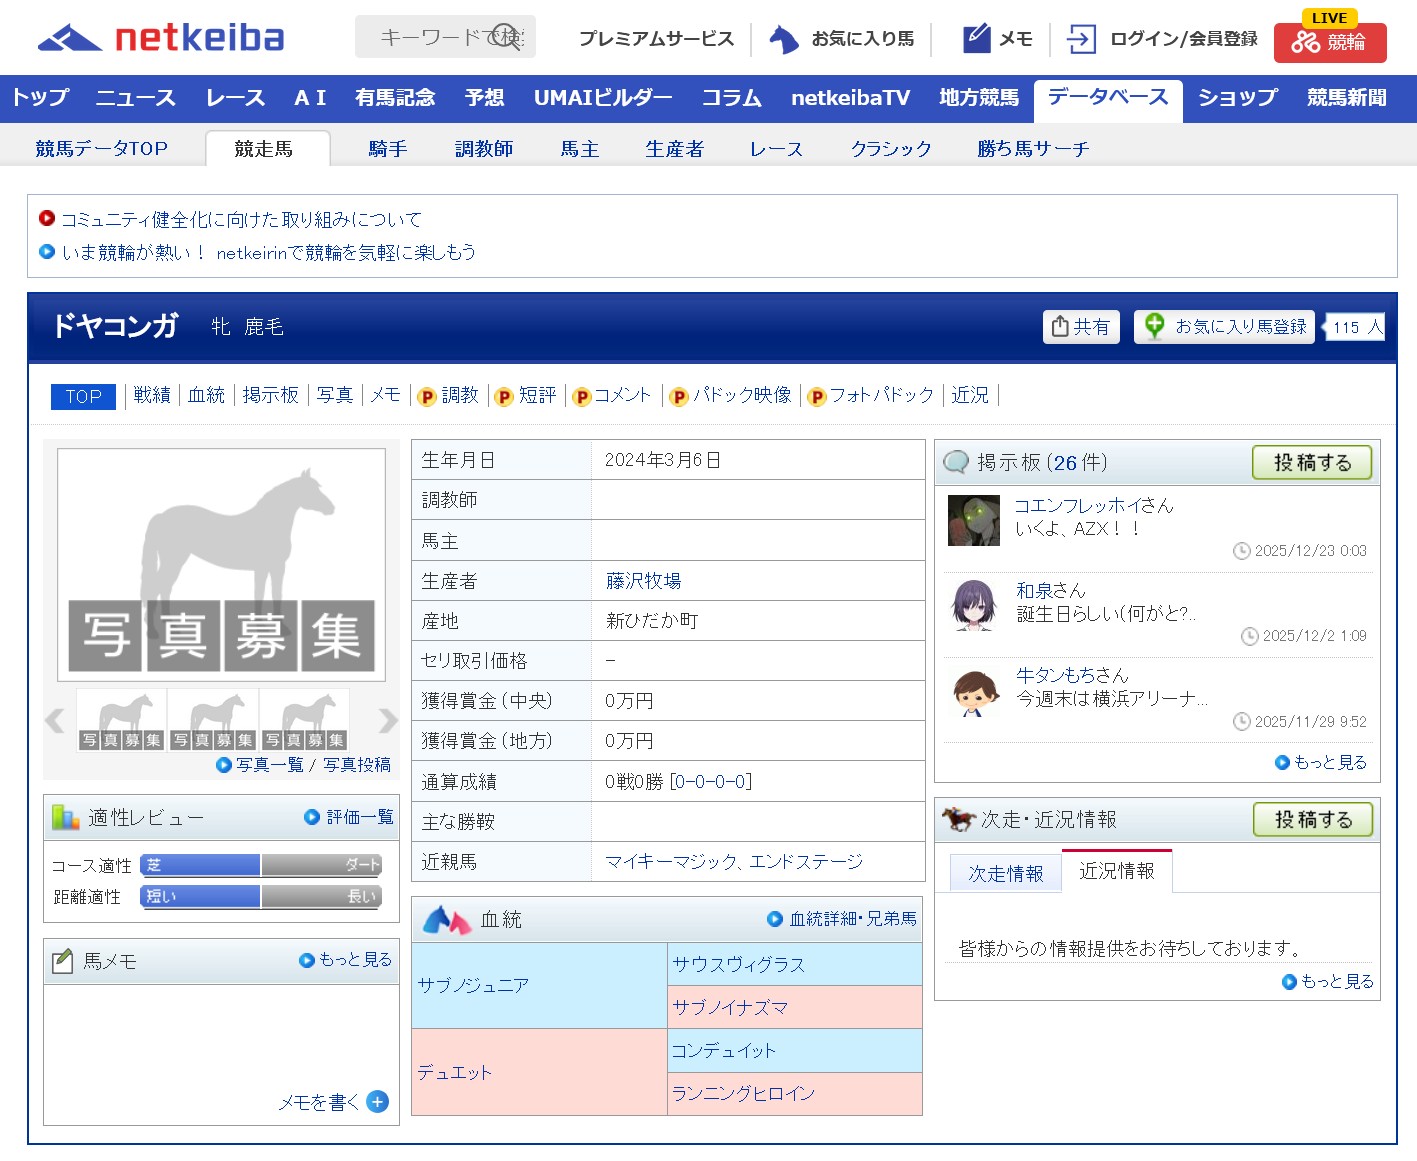Show next photo thumbnails arrow
The width and height of the screenshot is (1417, 1161).
[x=388, y=720]
